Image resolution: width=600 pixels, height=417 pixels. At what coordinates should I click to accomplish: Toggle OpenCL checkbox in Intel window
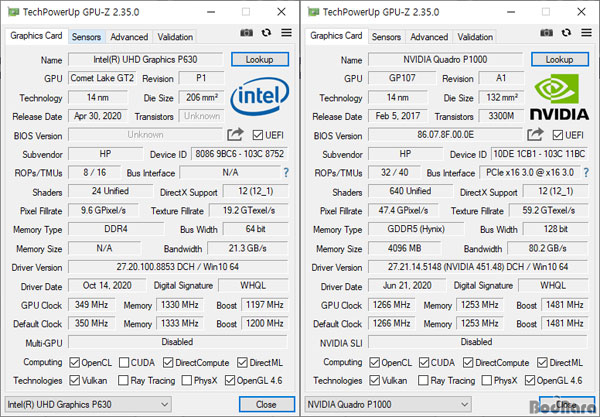(x=75, y=362)
